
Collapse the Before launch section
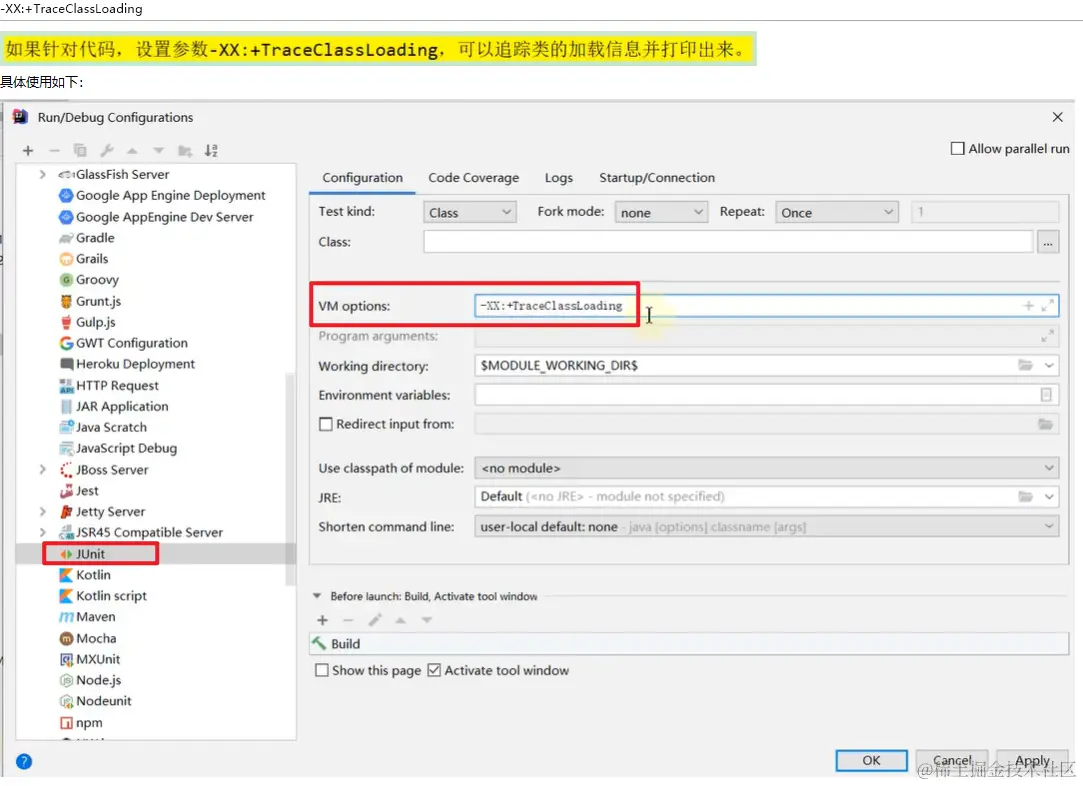(317, 596)
